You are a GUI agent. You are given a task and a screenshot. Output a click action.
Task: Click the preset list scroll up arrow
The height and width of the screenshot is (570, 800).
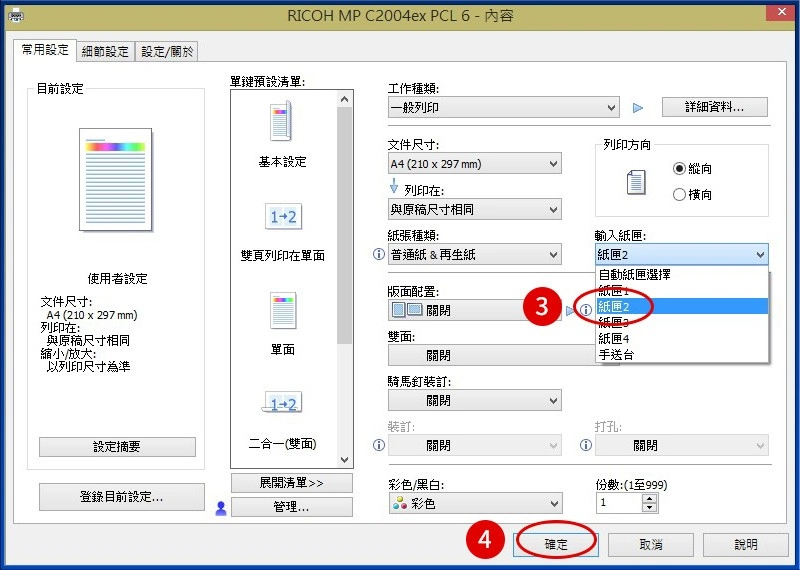[344, 99]
